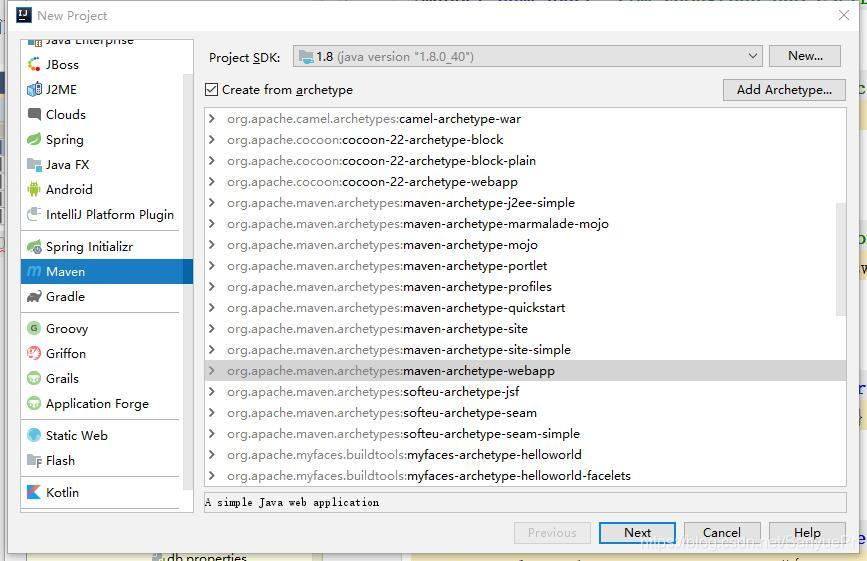This screenshot has height=561, width=867.
Task: Click the Maven m icon
Action: [34, 271]
